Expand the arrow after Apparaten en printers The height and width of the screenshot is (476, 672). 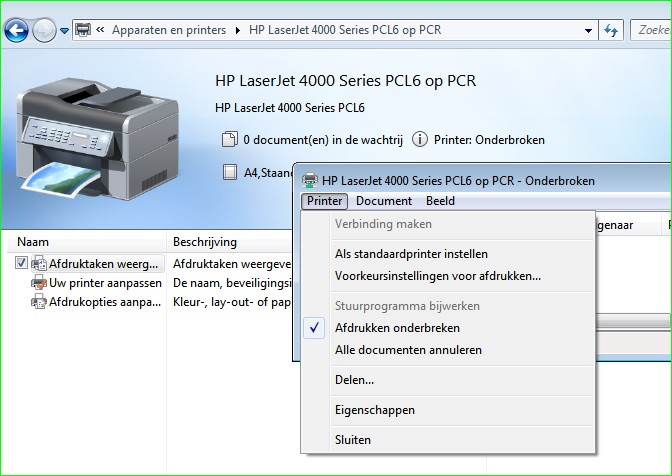pos(237,30)
